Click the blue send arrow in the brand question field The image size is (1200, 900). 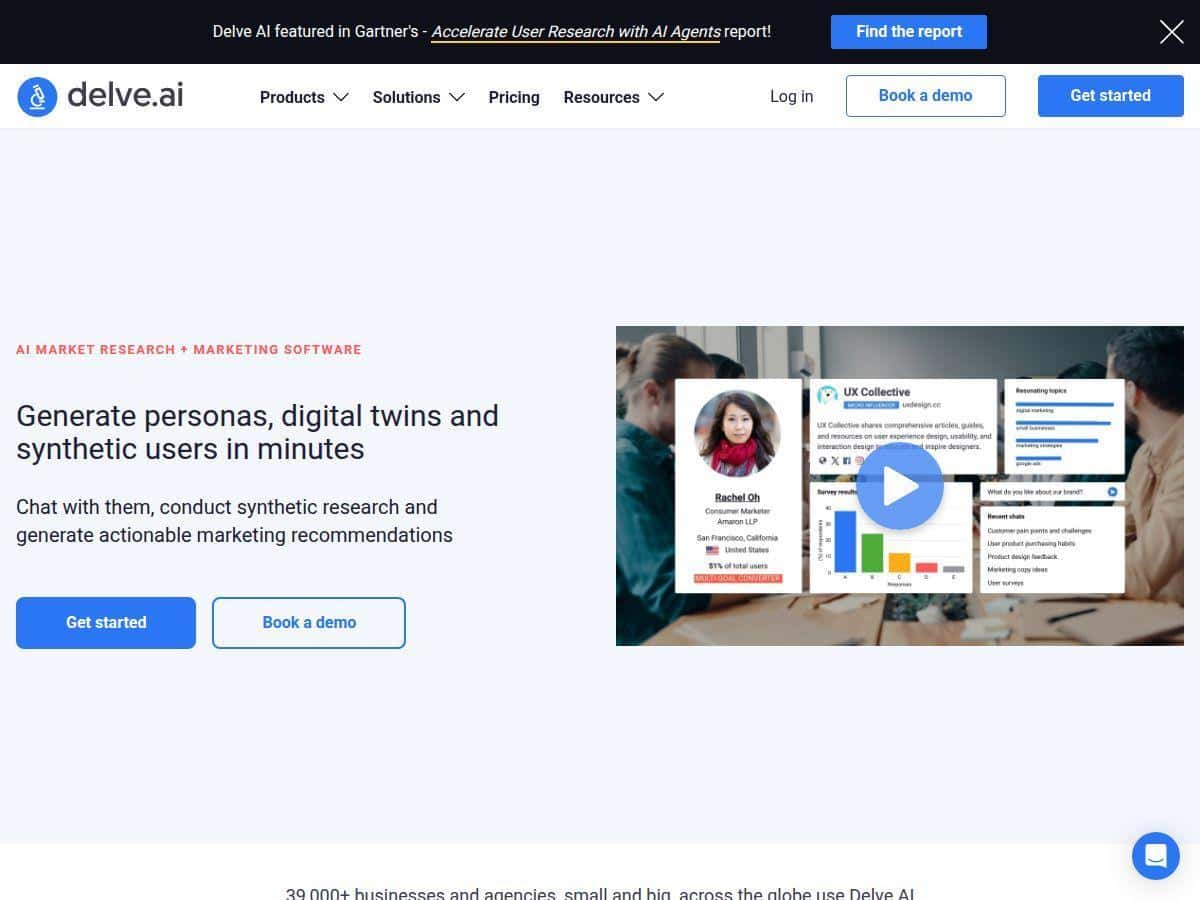point(1111,491)
